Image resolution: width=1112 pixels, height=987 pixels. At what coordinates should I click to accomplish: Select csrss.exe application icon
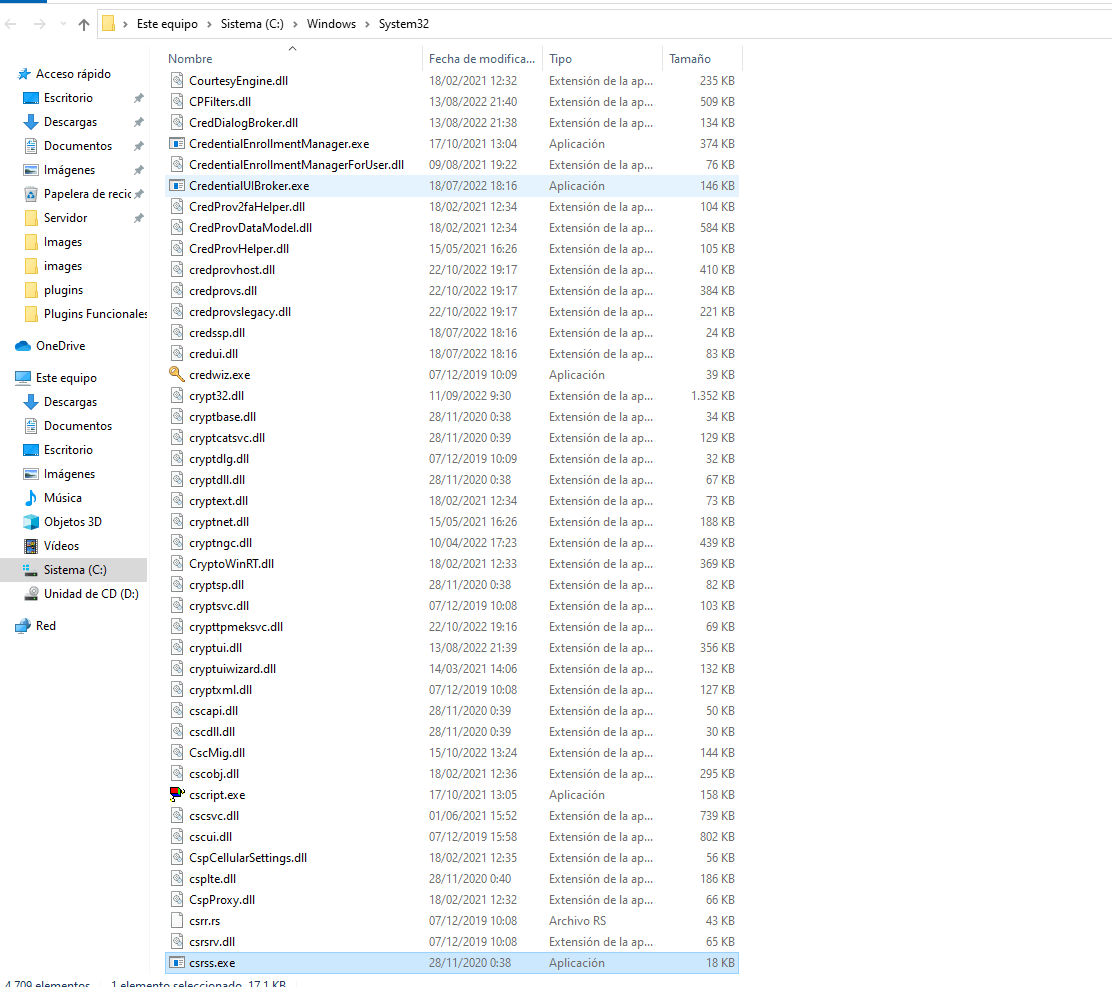tap(177, 963)
